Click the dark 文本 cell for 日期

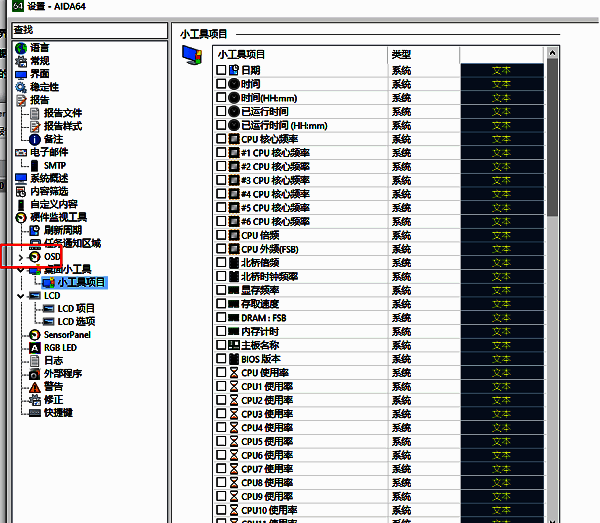(x=501, y=71)
